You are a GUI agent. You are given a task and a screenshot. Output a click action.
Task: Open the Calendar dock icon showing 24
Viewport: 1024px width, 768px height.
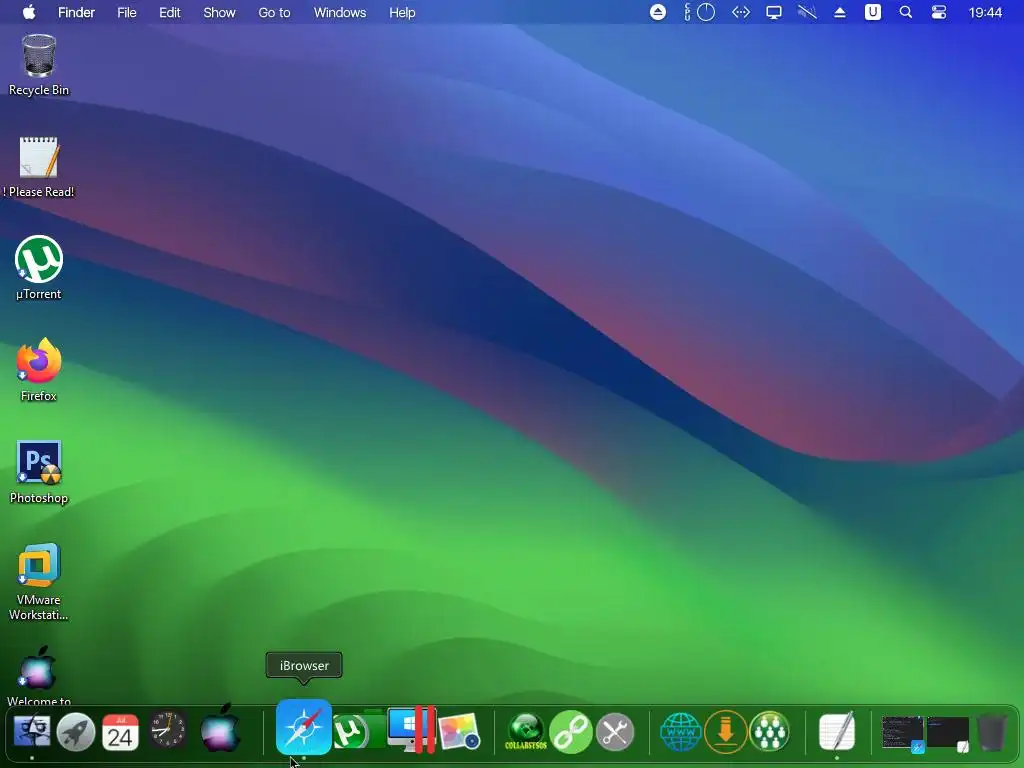tap(120, 732)
